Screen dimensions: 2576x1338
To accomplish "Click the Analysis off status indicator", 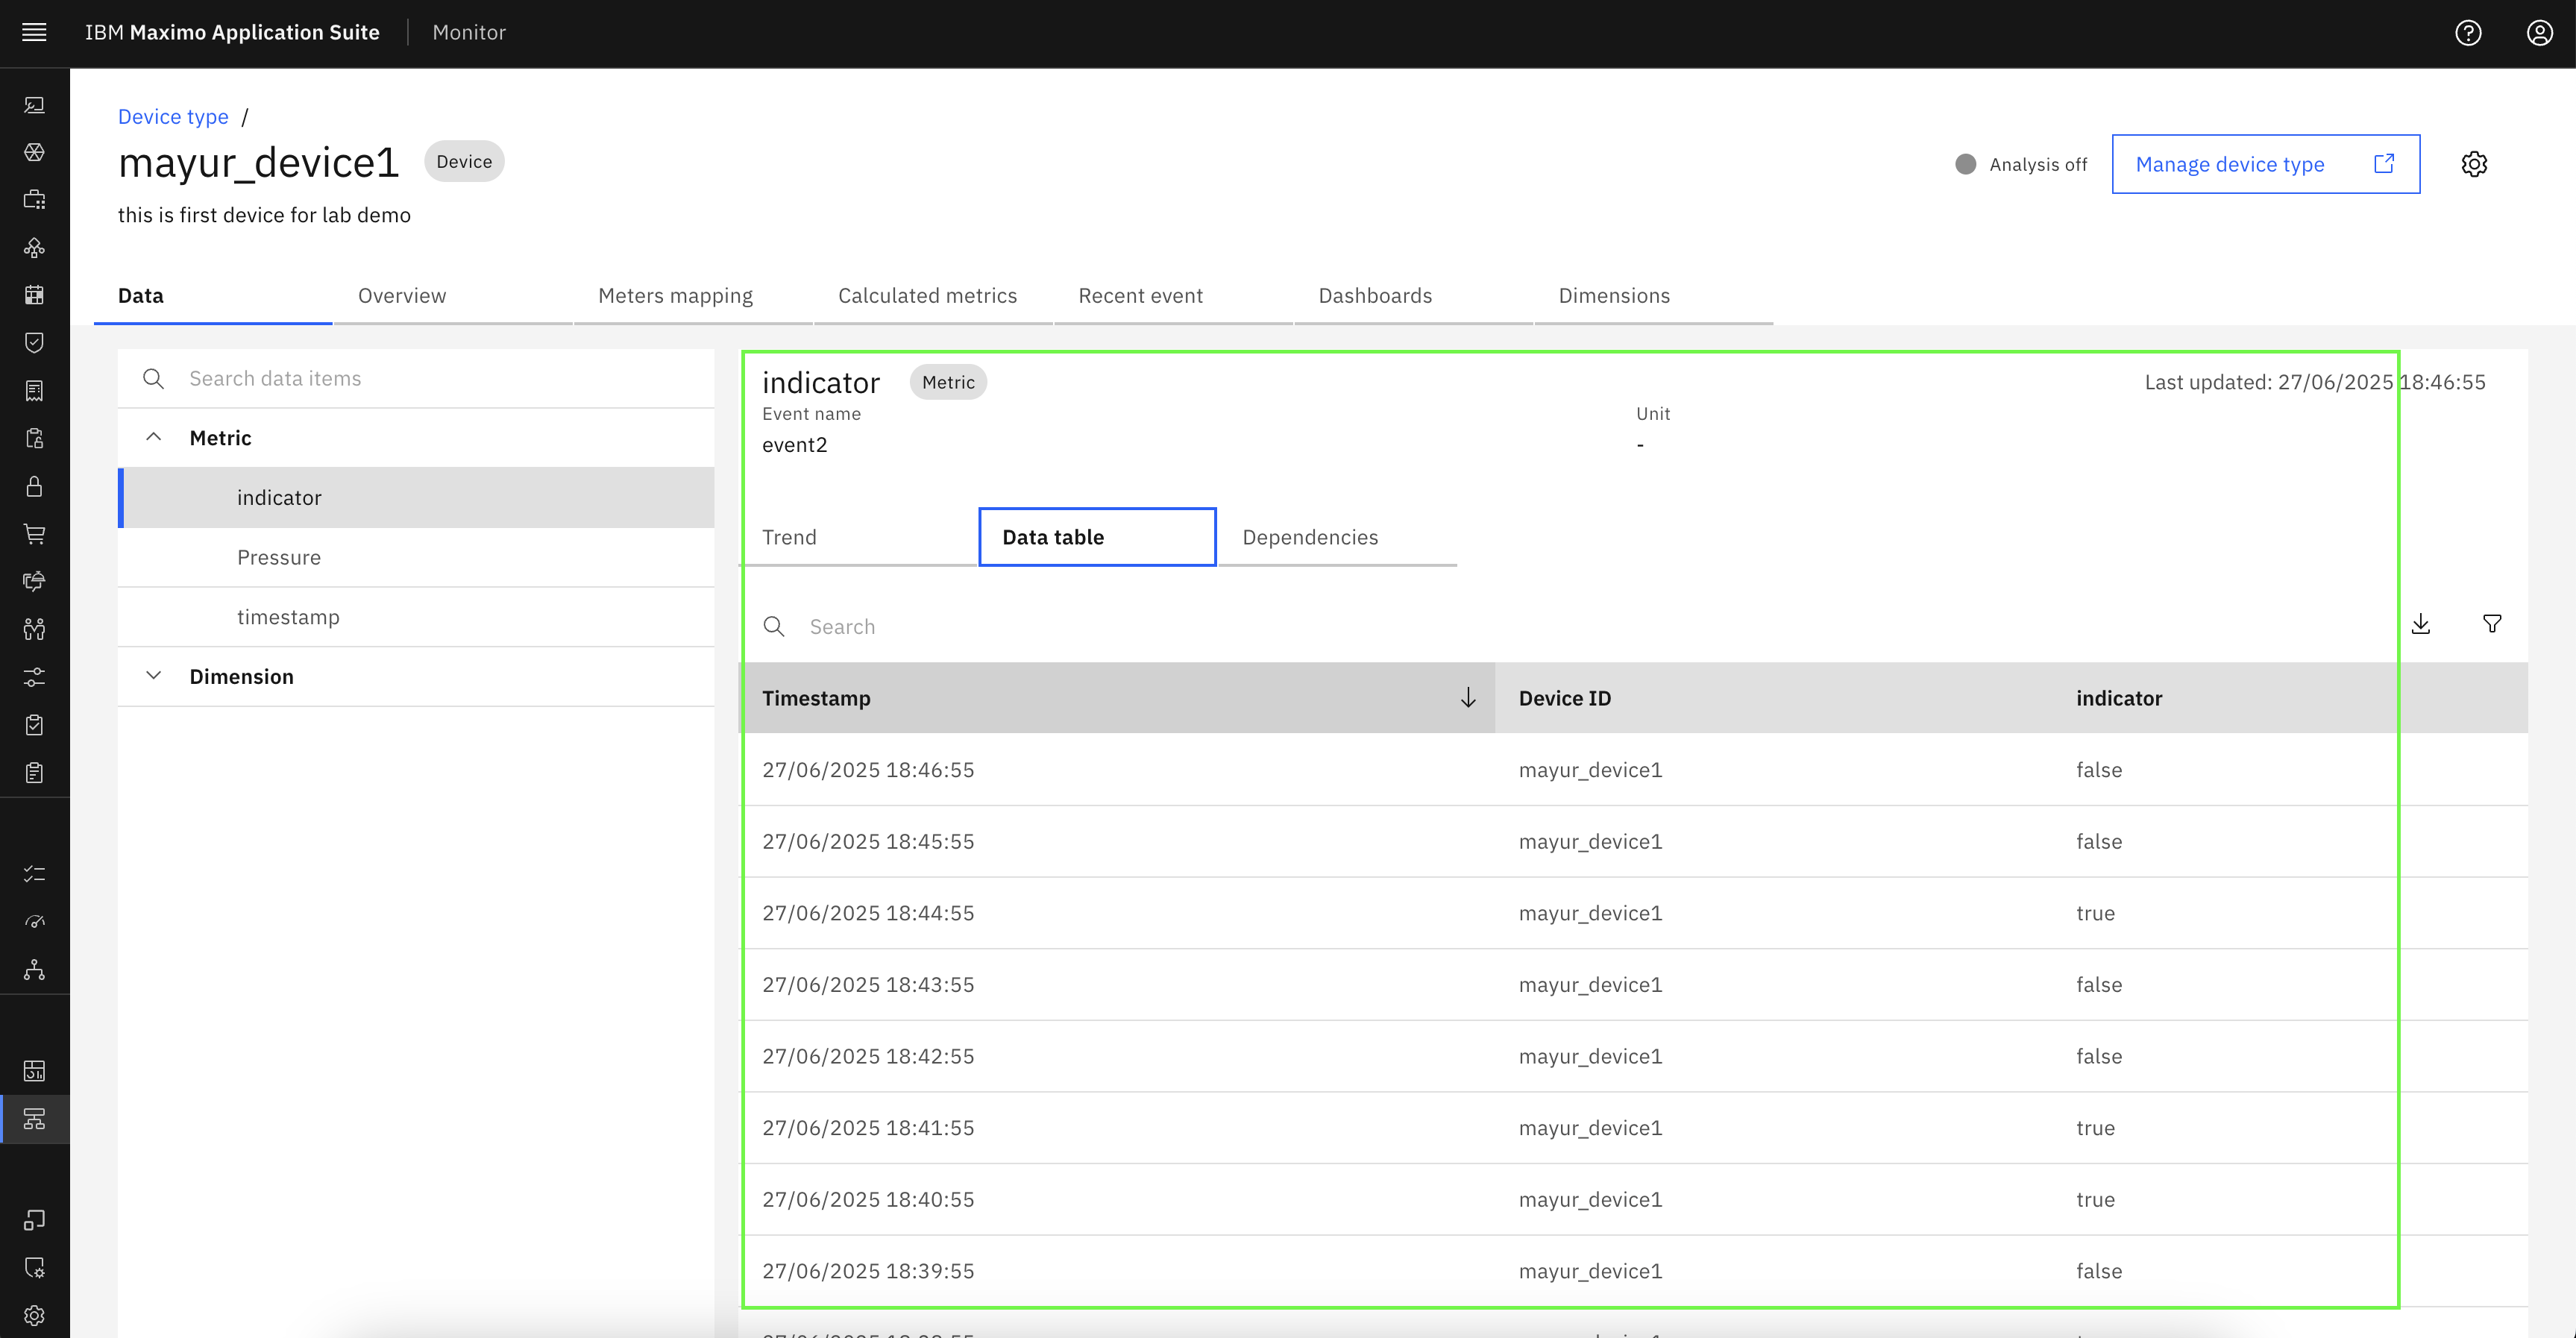I will [x=2021, y=164].
